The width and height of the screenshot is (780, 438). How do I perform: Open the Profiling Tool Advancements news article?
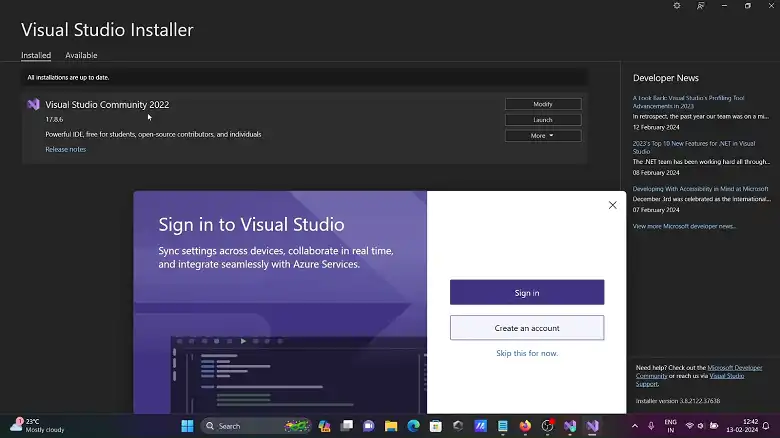pos(688,102)
